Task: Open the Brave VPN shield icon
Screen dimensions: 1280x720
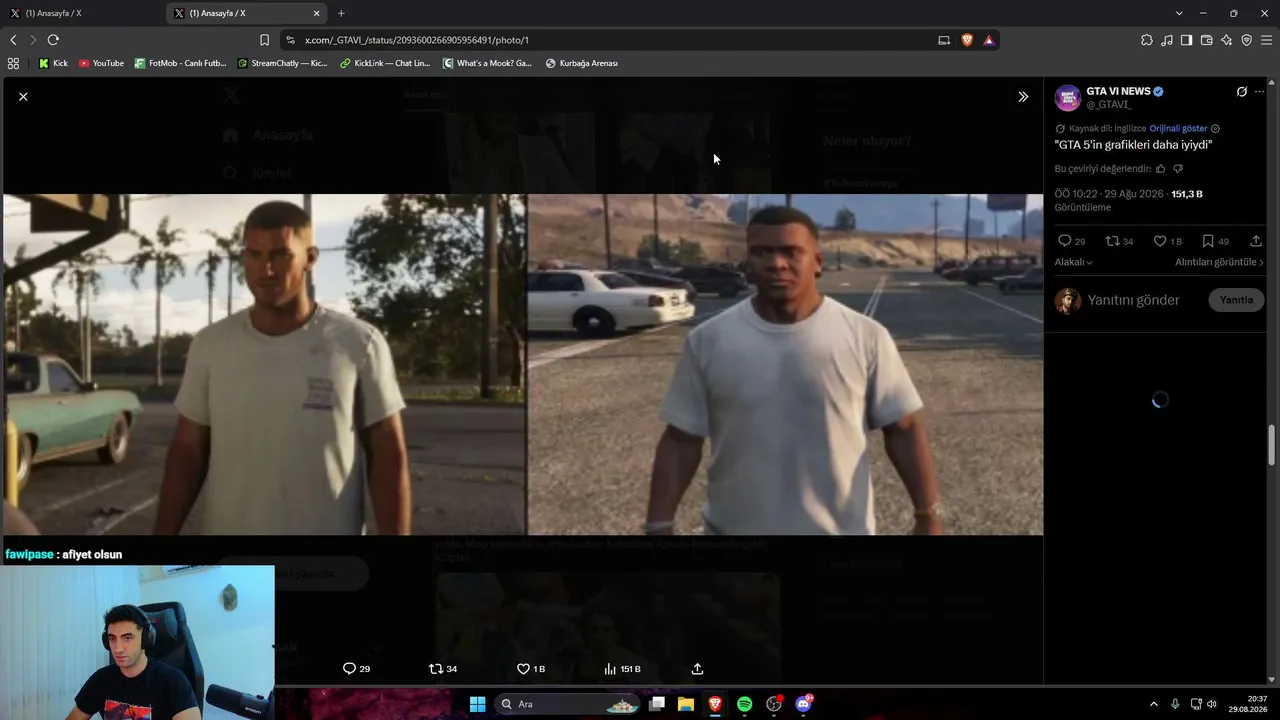Action: [1246, 40]
